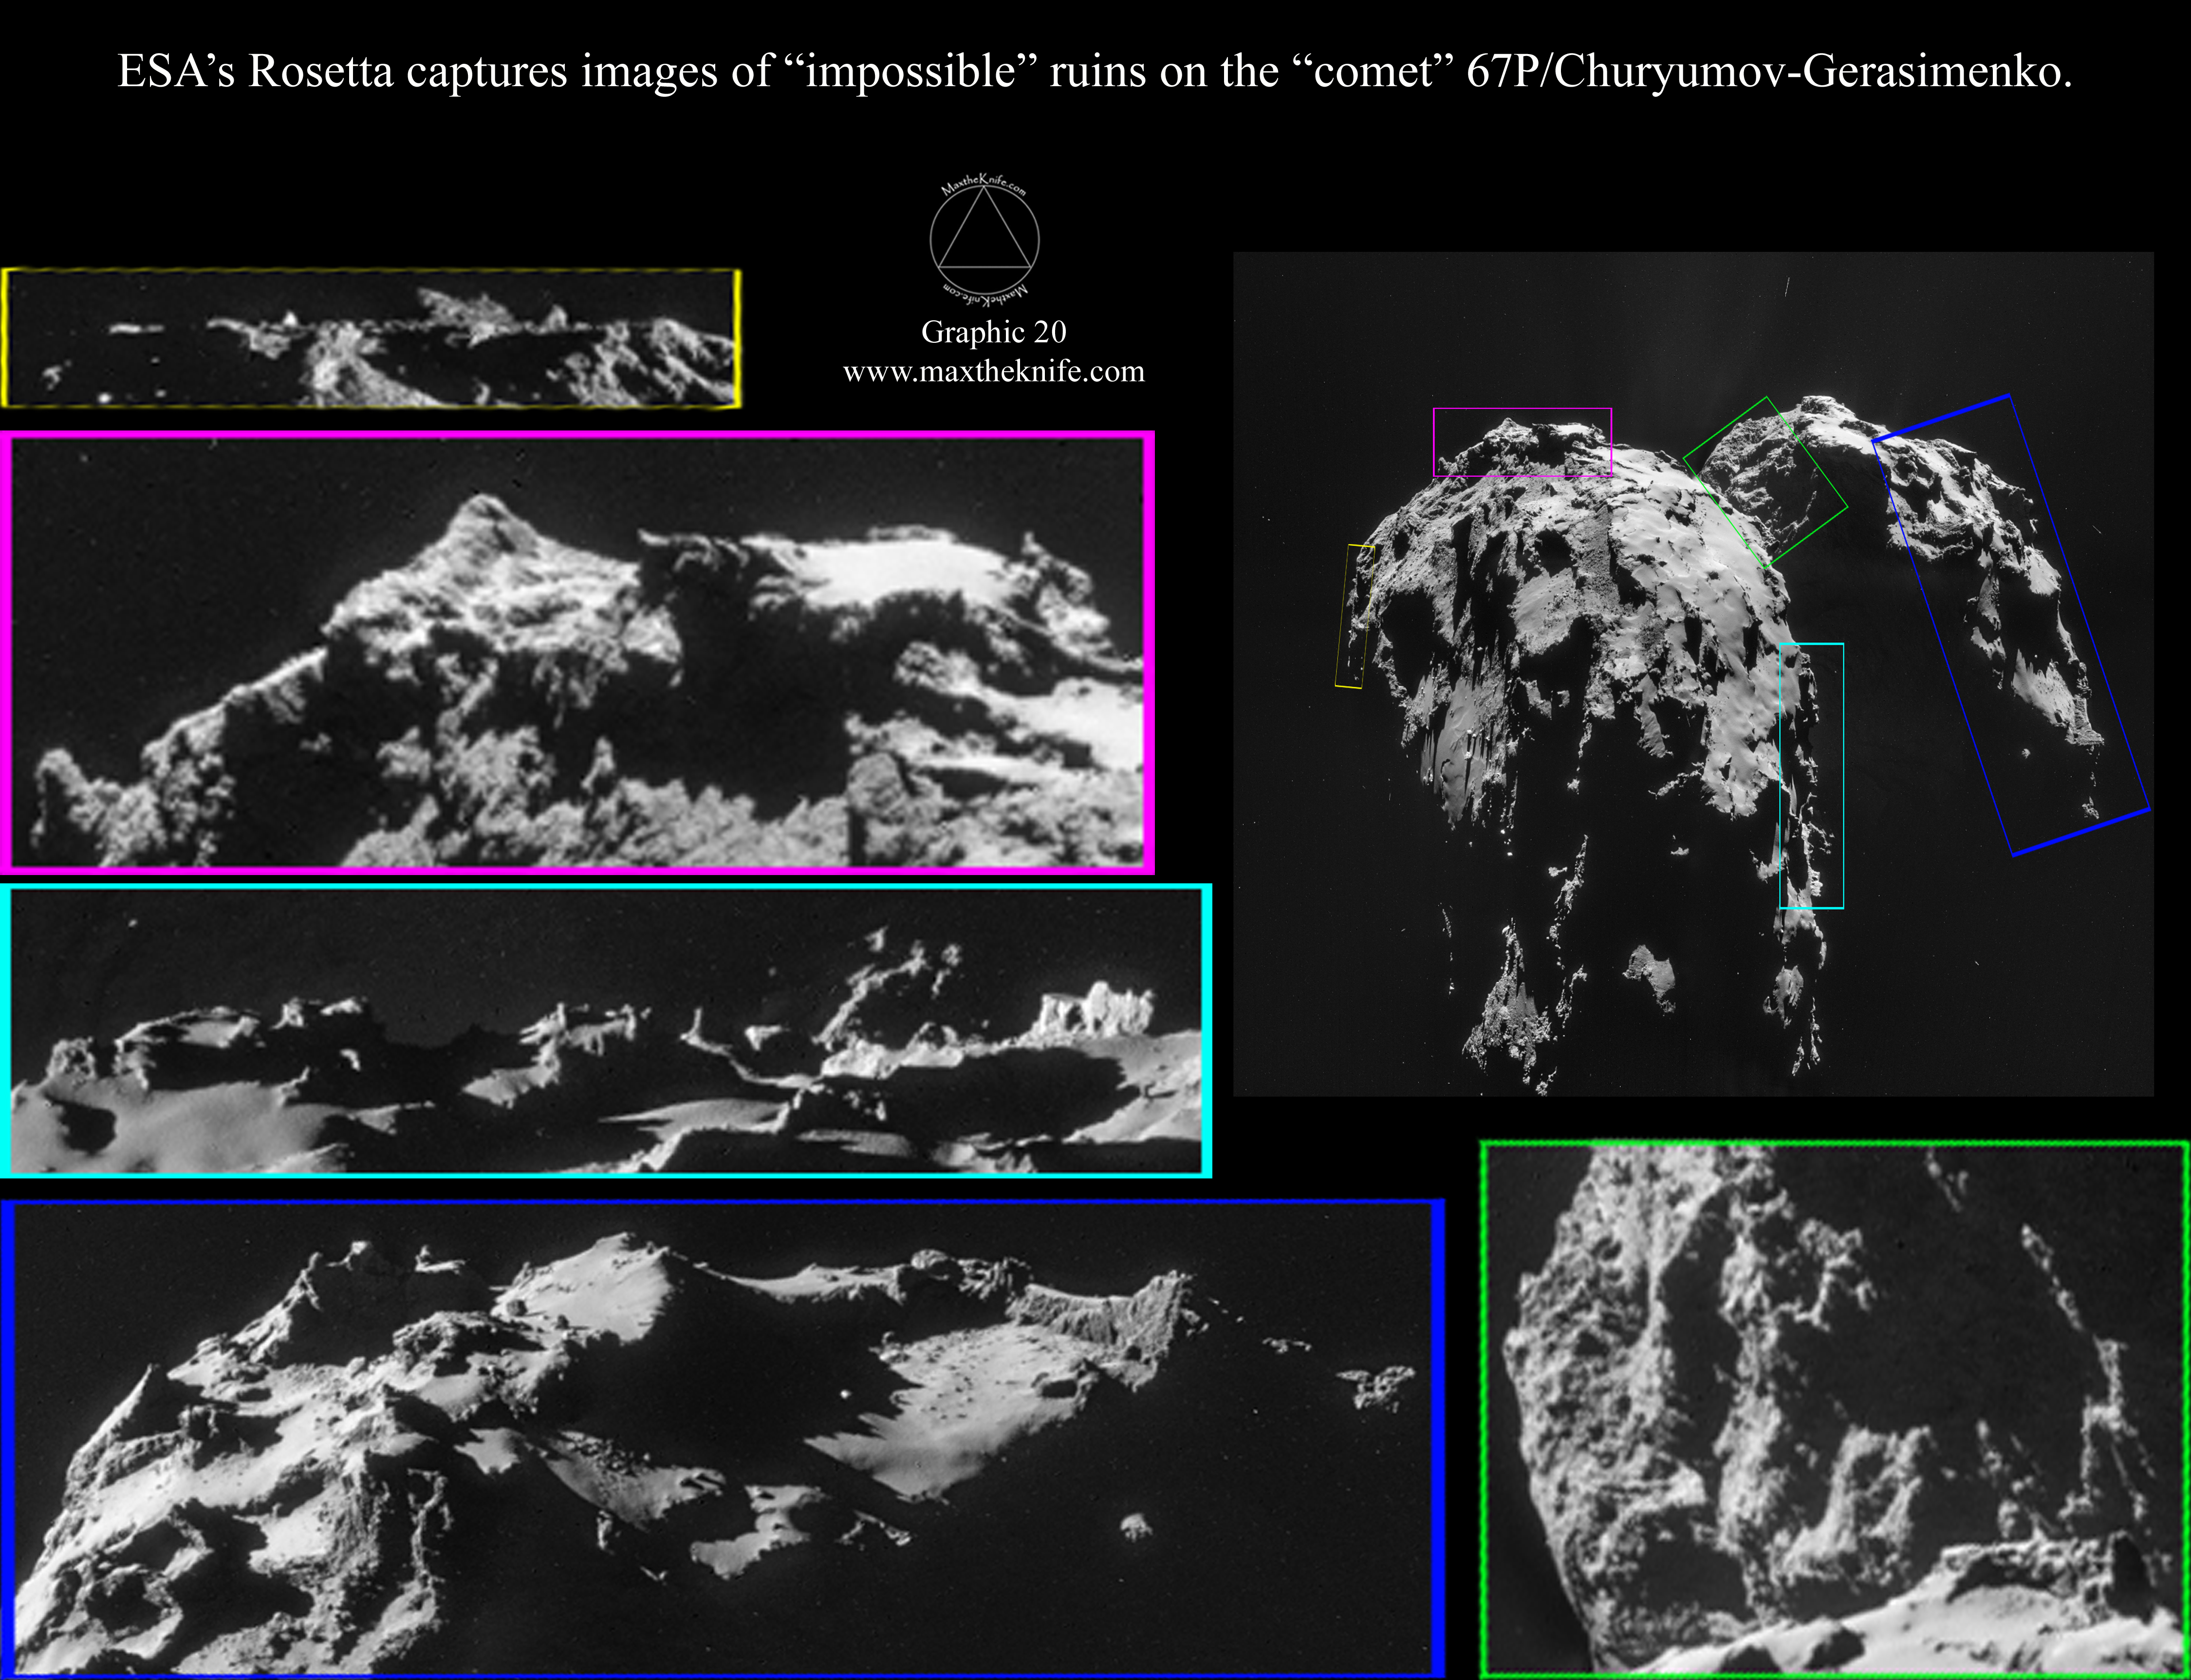Click the isolated small boulder in the blue inset
The image size is (2191, 1680).
tap(1134, 1526)
